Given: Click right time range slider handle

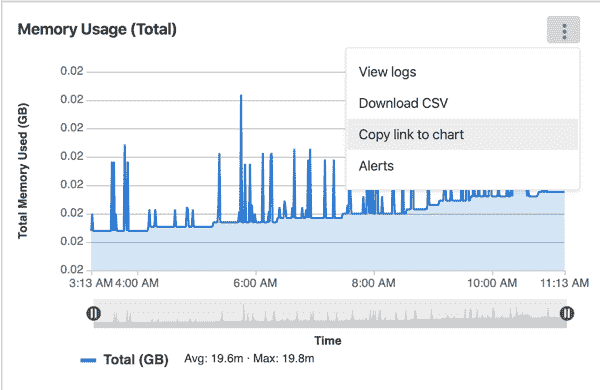Looking at the screenshot, I should (x=567, y=313).
